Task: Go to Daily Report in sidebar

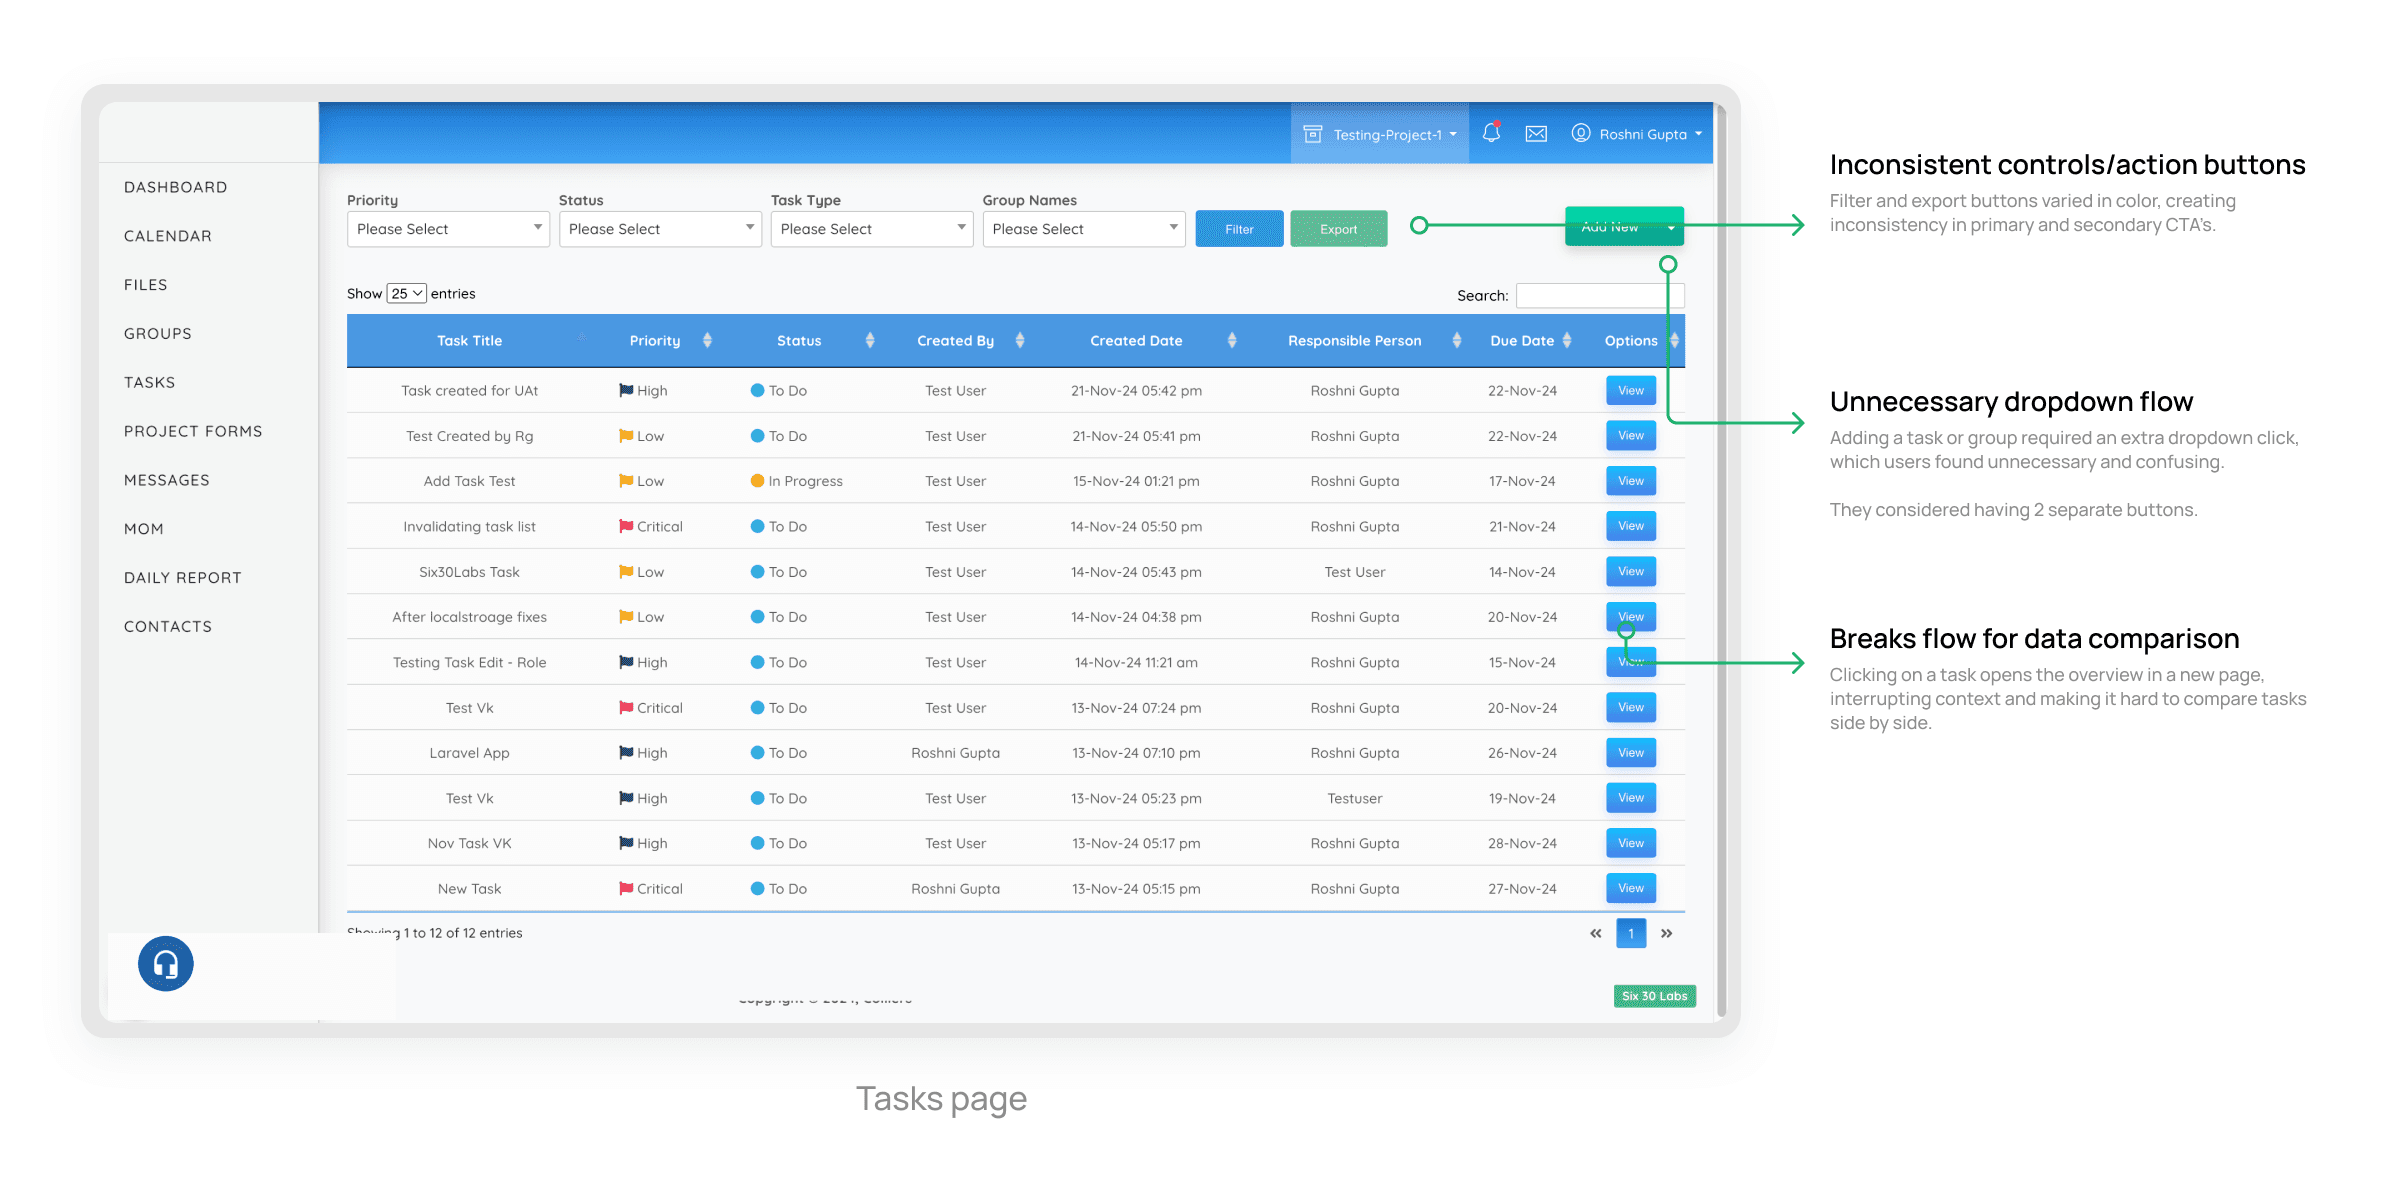Action: (183, 578)
